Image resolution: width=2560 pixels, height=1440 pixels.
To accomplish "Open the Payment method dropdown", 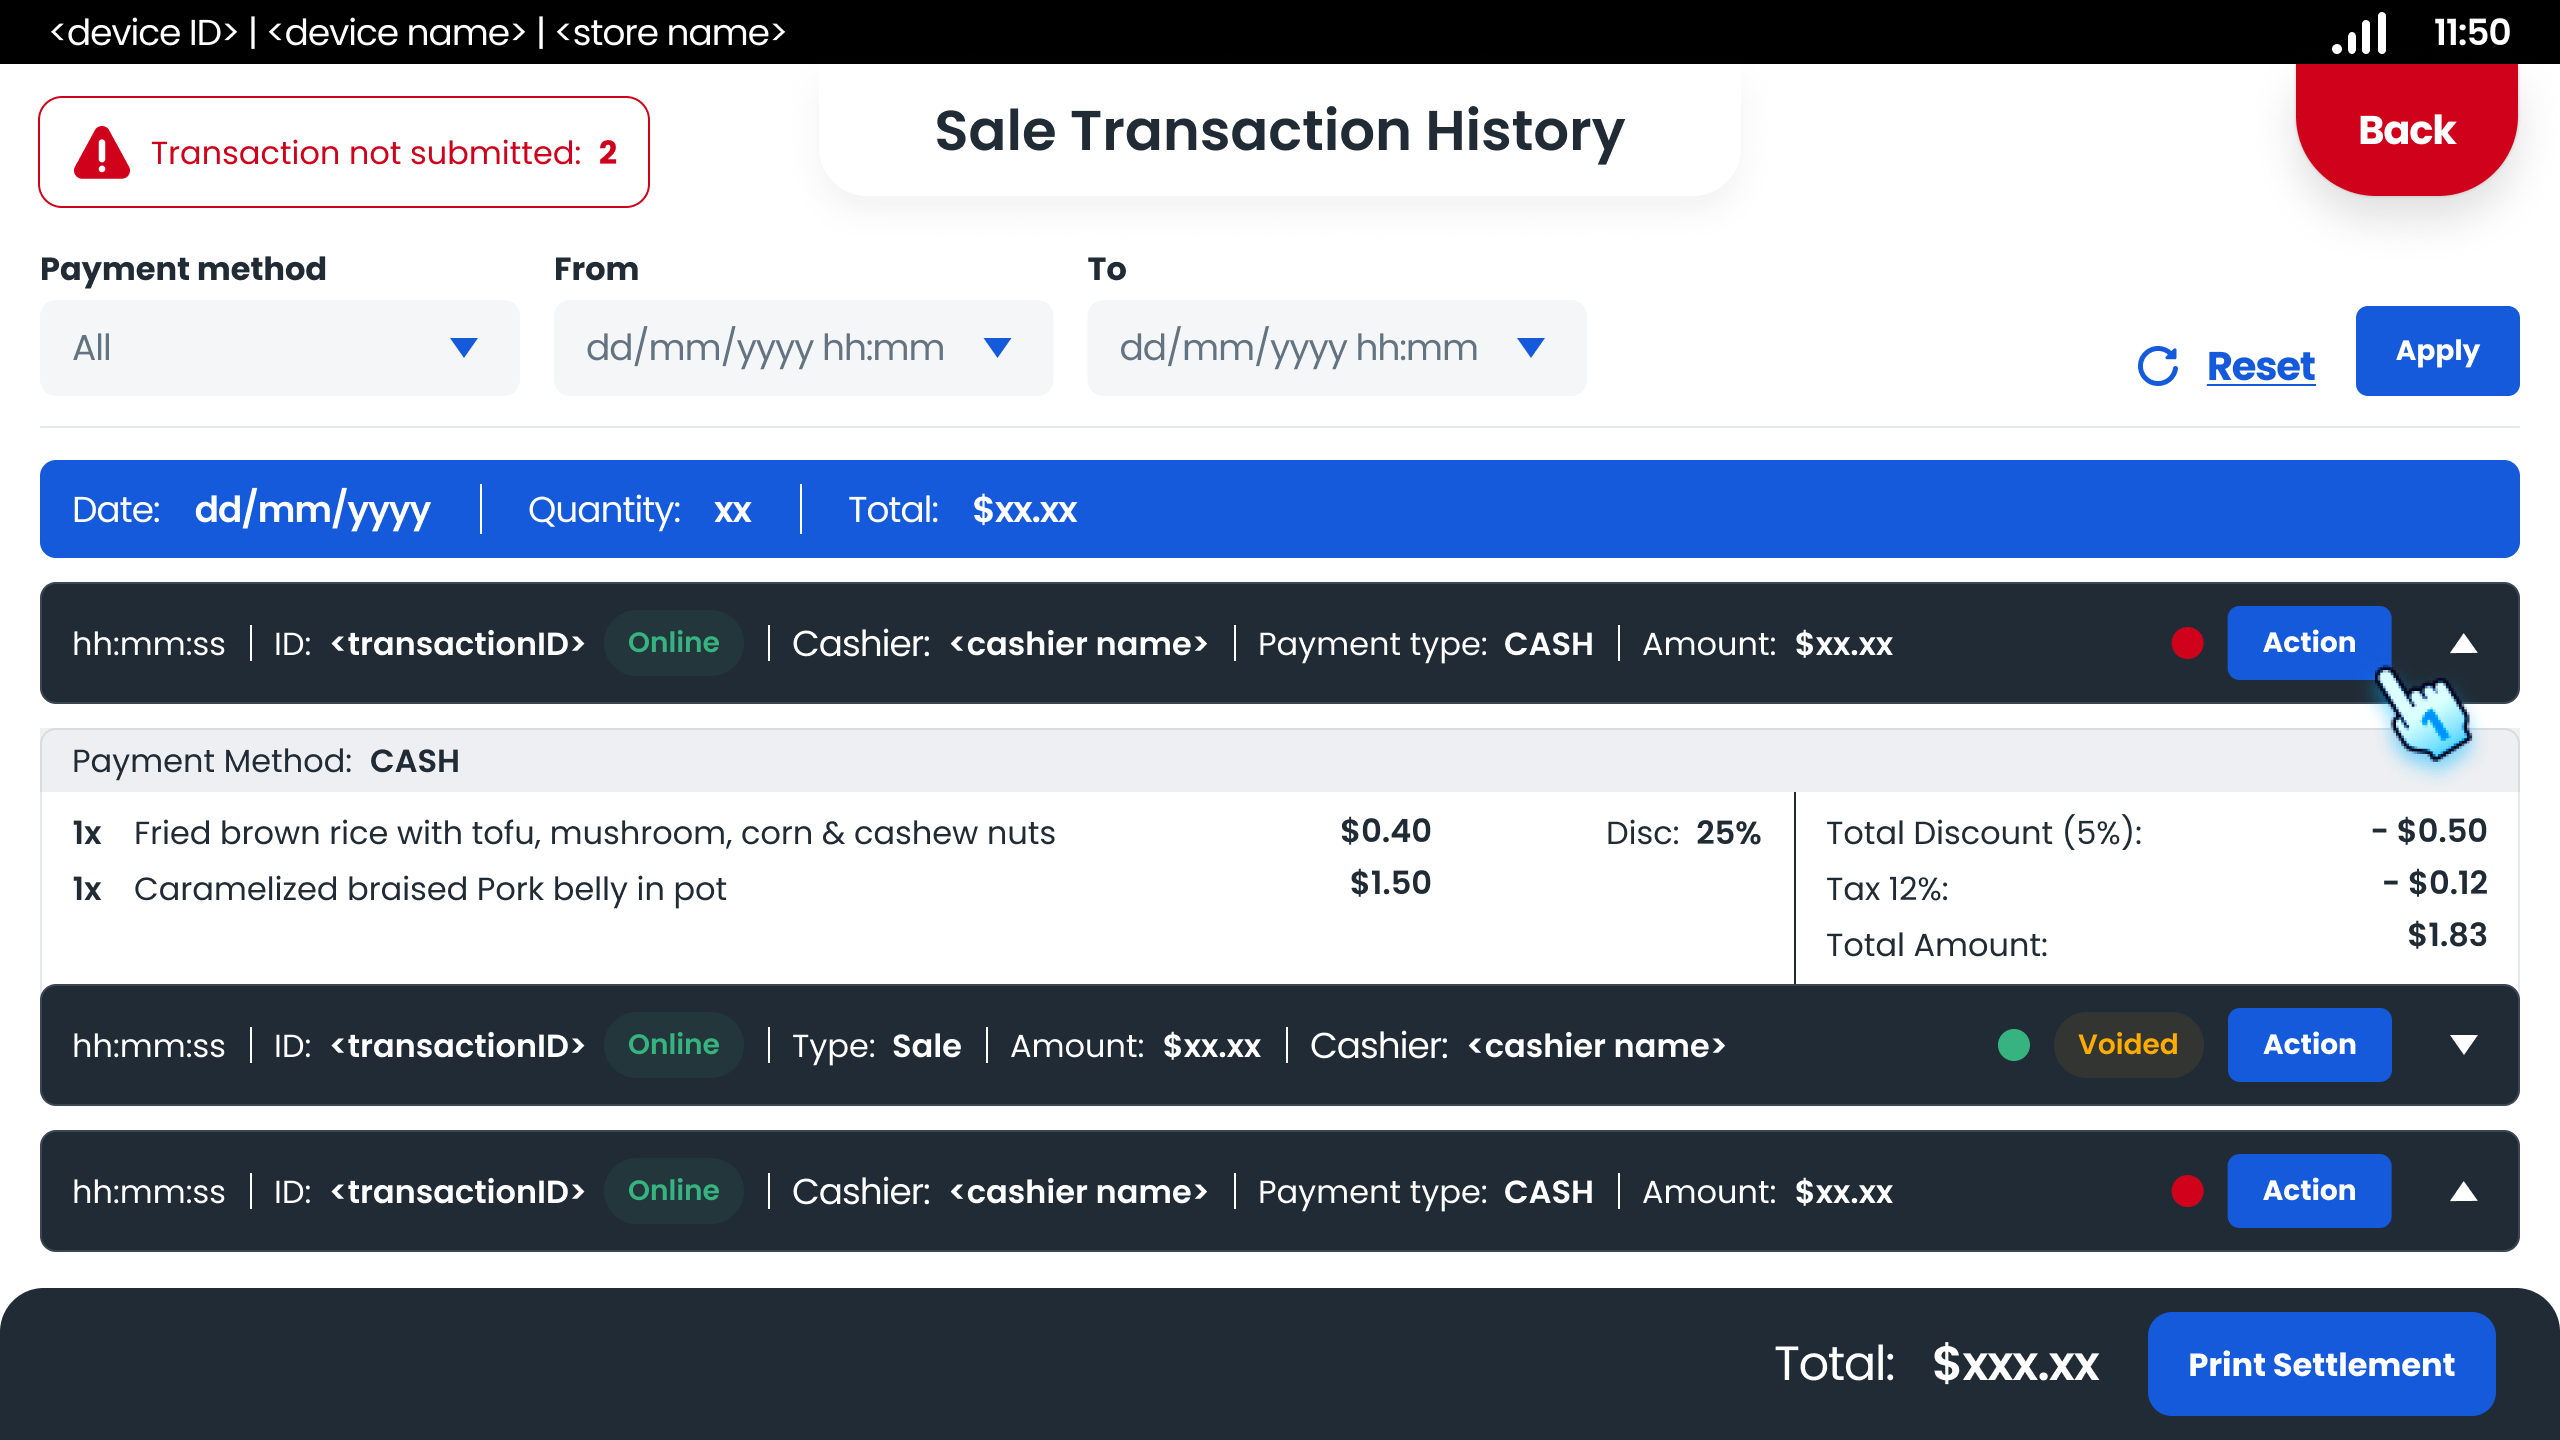I will pyautogui.click(x=279, y=347).
